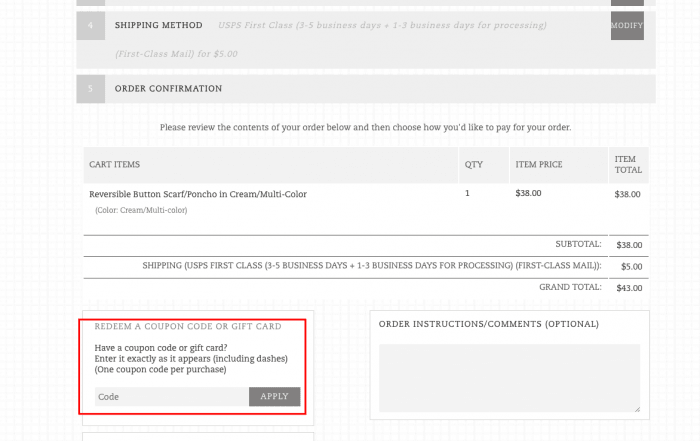Apply the coupon code
Image resolution: width=700 pixels, height=441 pixels.
click(x=274, y=397)
